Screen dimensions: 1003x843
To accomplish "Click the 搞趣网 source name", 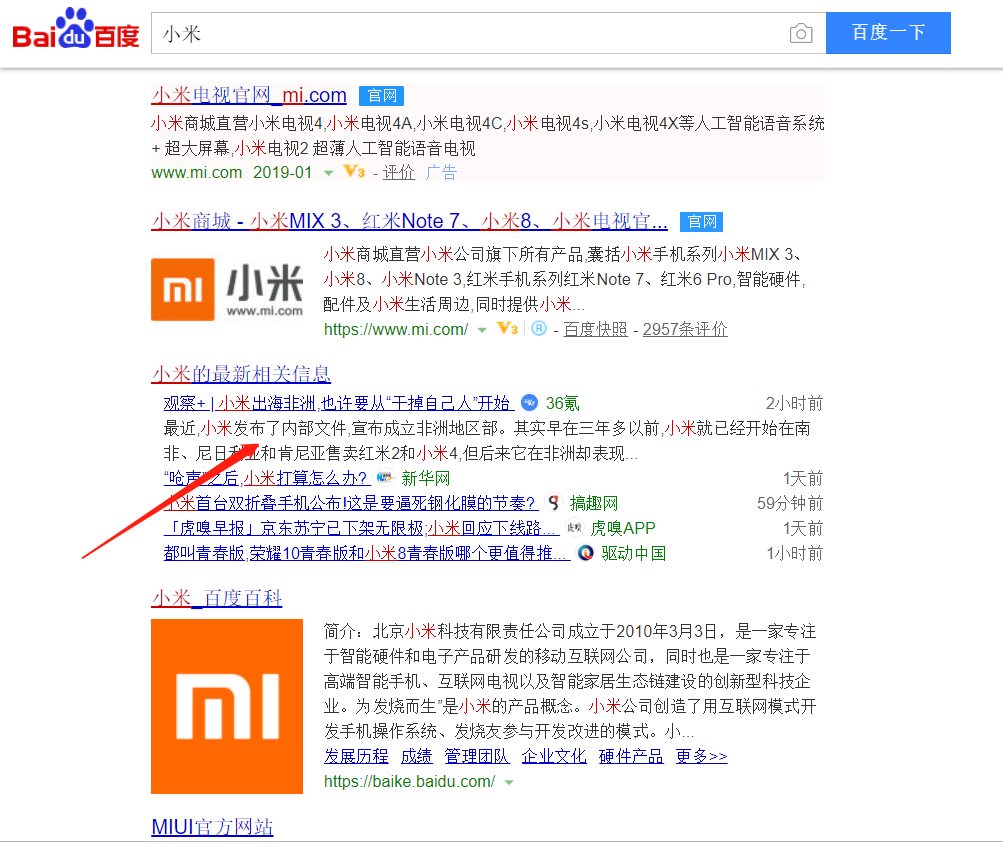I will tap(594, 503).
